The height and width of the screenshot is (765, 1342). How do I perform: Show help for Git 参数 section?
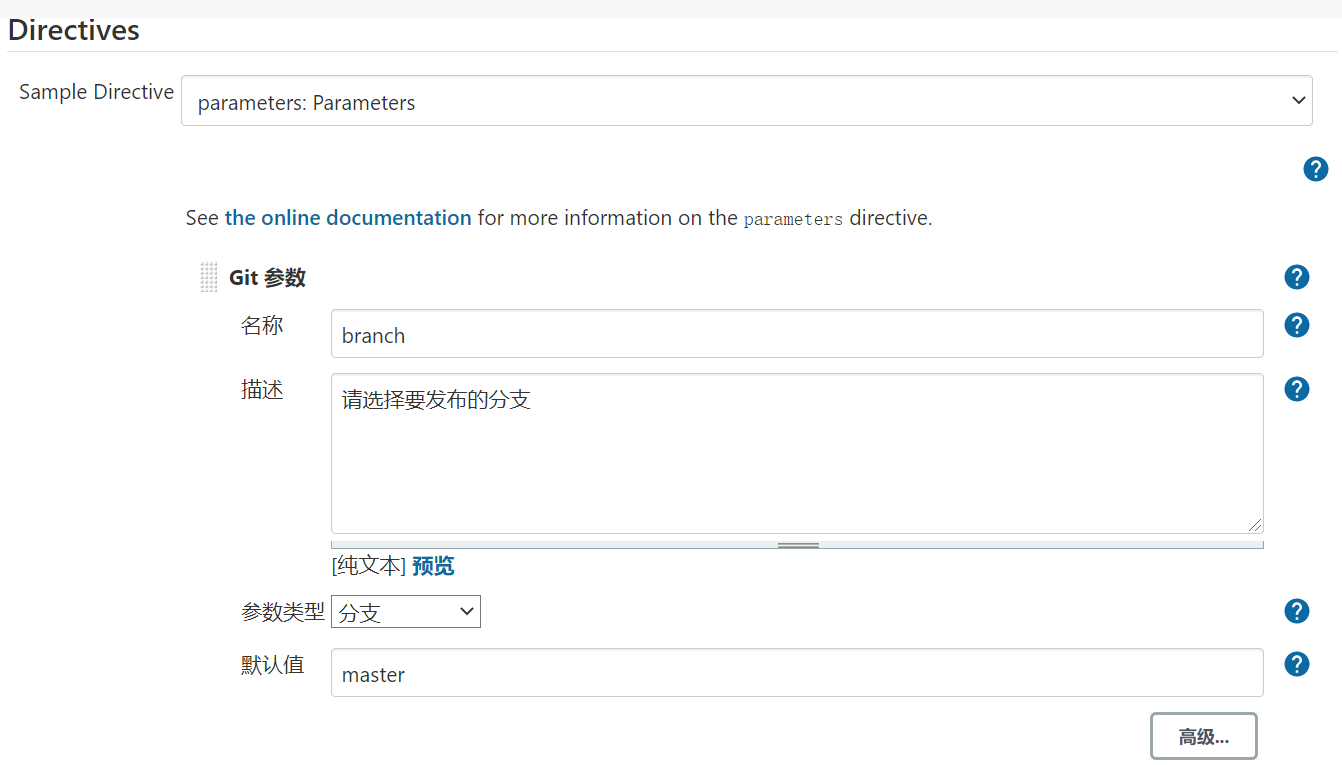click(x=1297, y=277)
